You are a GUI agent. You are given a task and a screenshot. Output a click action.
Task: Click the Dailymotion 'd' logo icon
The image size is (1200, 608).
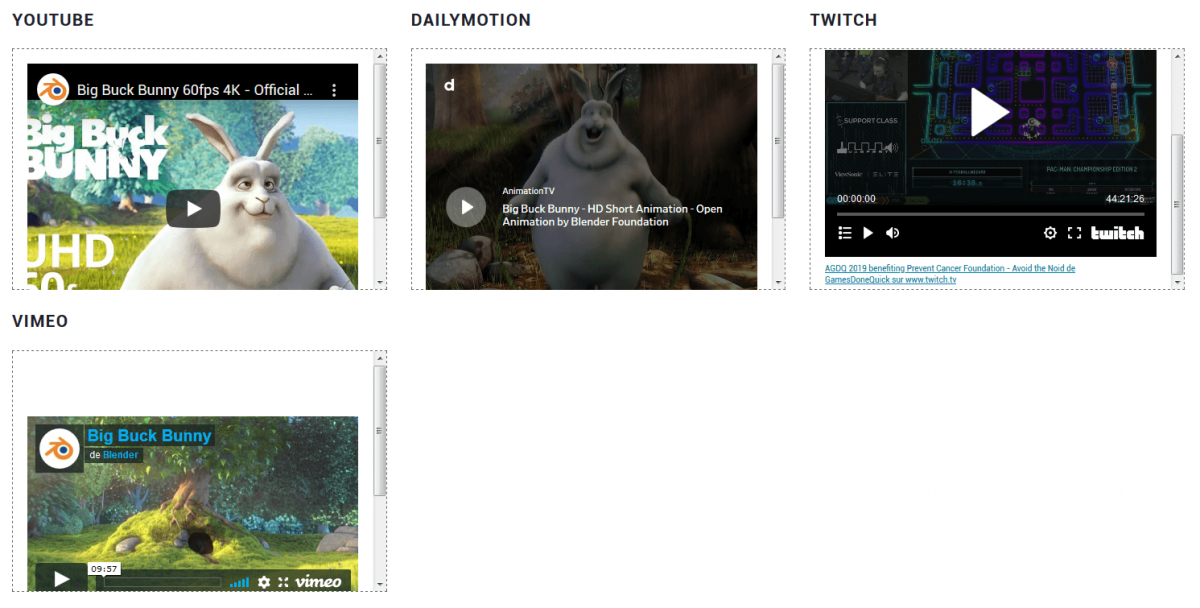449,85
